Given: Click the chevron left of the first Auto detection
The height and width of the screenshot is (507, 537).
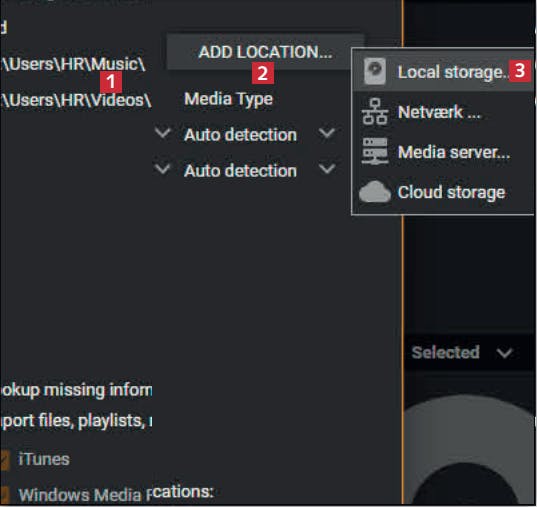Looking at the screenshot, I should click(x=163, y=133).
